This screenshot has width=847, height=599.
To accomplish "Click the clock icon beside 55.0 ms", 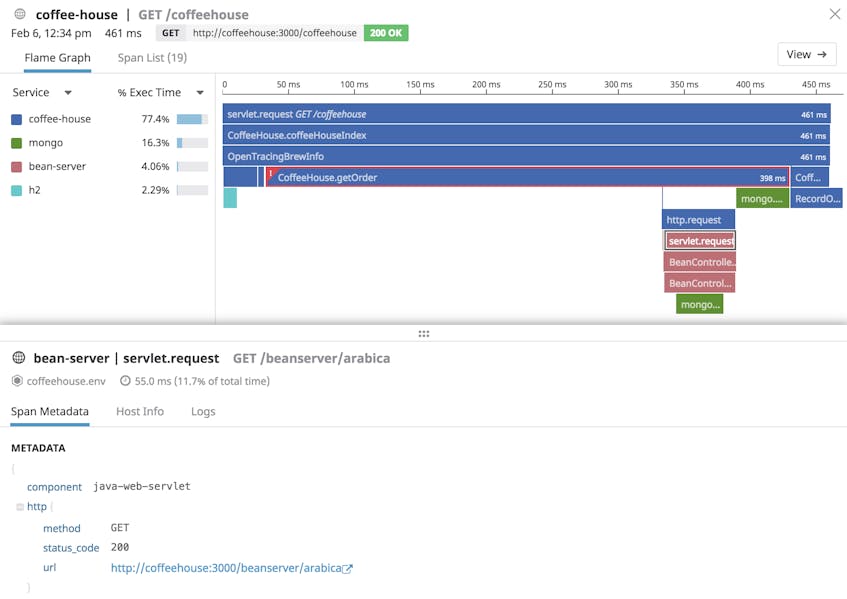I will [x=124, y=381].
